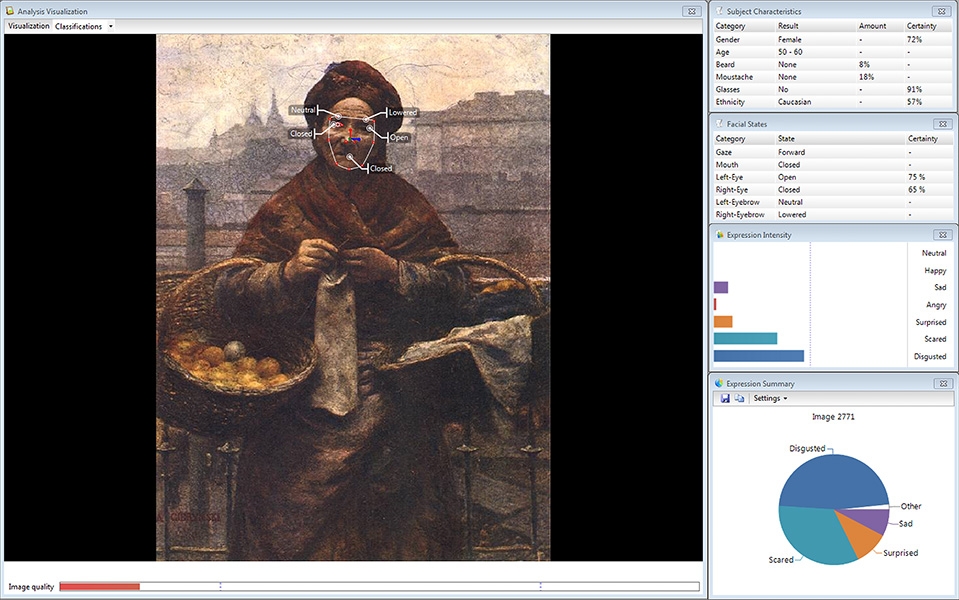The height and width of the screenshot is (600, 959).
Task: Select the Ethnicity row
Action: click(833, 102)
